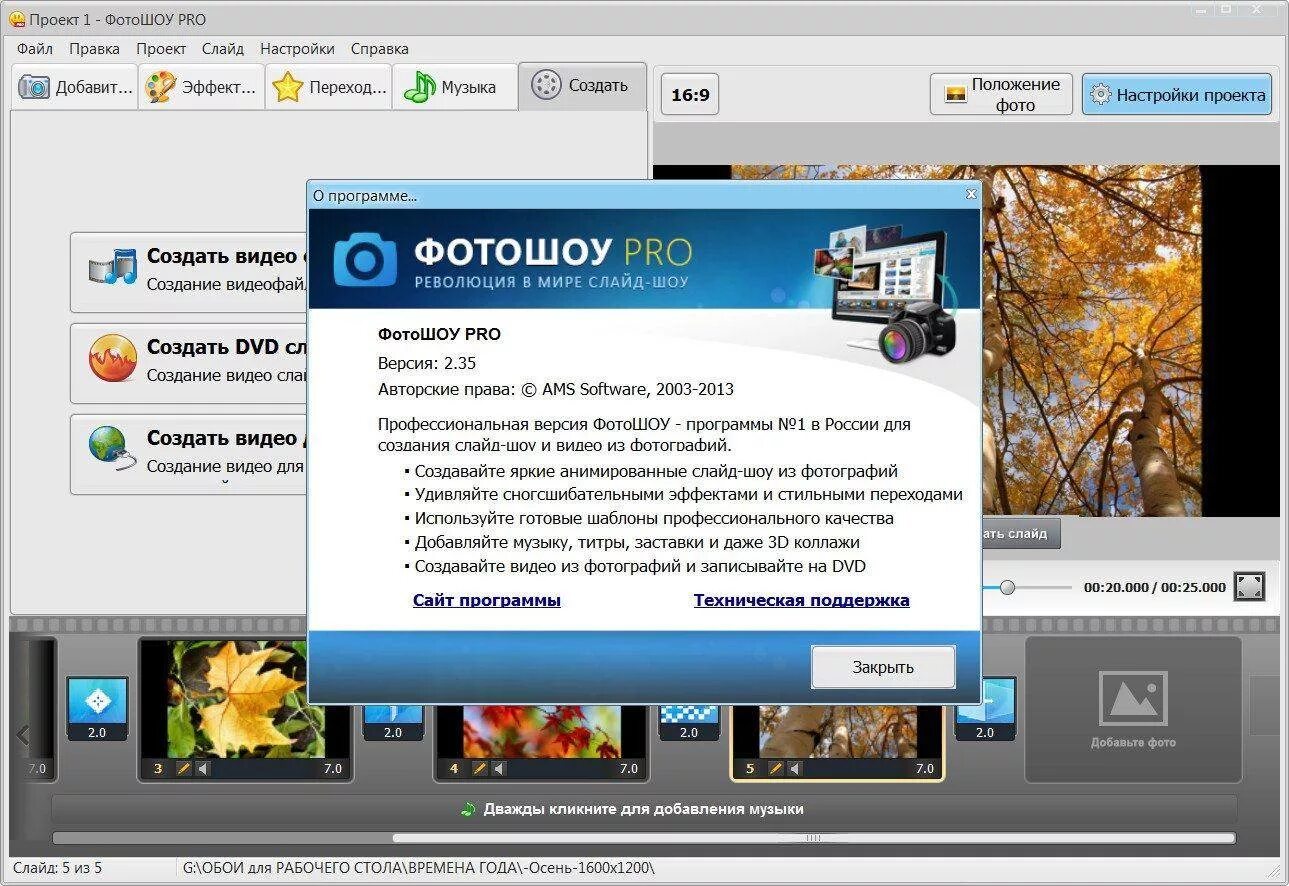The image size is (1289, 886).
Task: Click the preview playback slider handle
Action: (x=1007, y=588)
